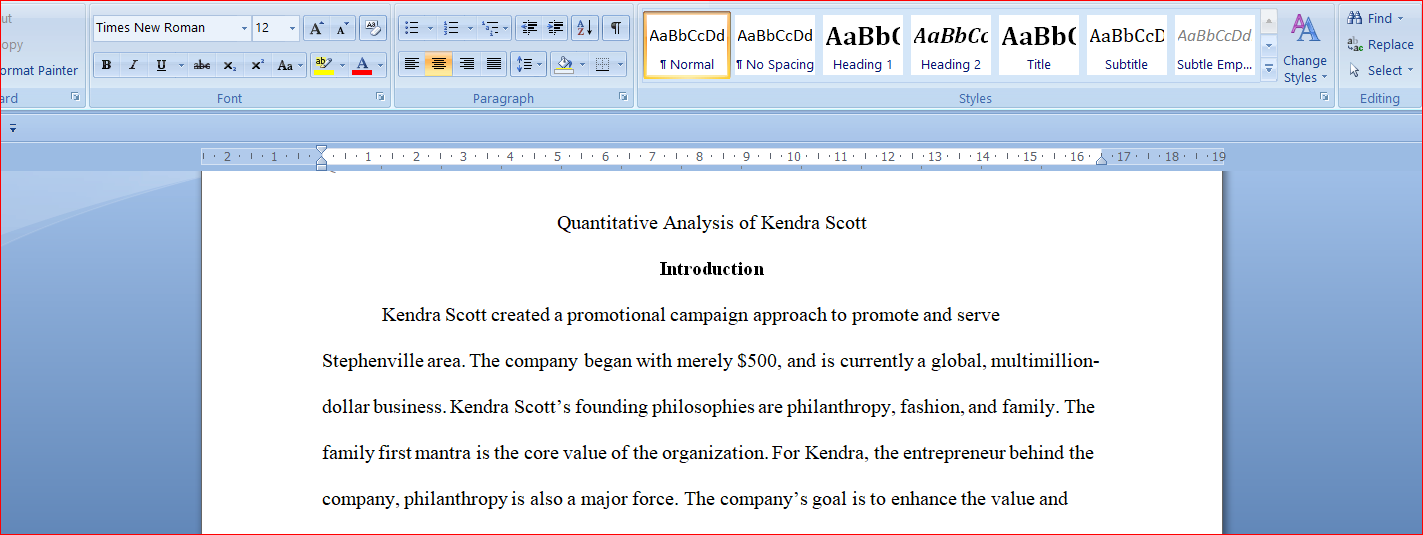1423x535 pixels.
Task: Click the first-line indent ruler marker
Action: coord(321,151)
